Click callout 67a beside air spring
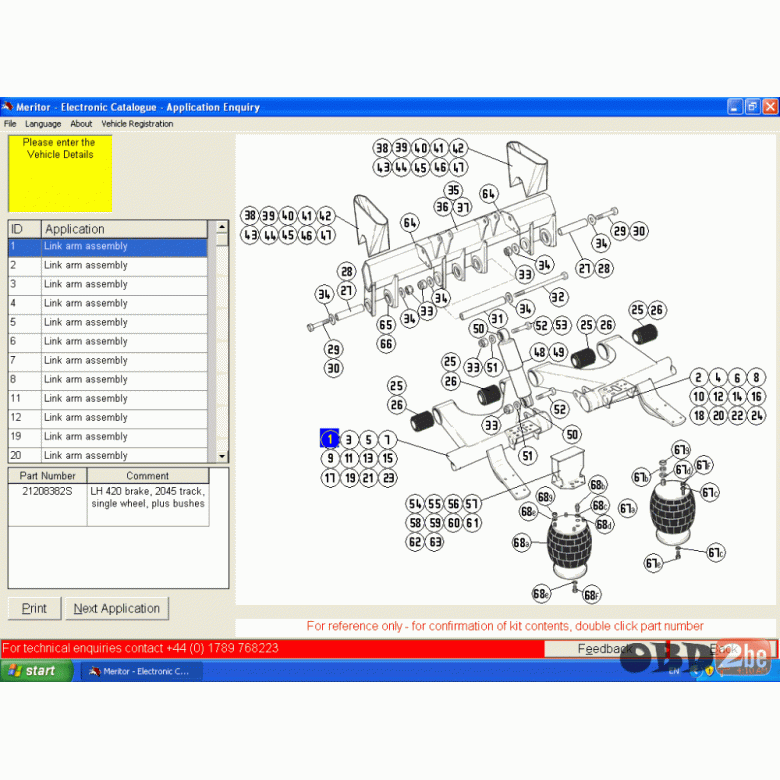The image size is (780, 780). [628, 509]
